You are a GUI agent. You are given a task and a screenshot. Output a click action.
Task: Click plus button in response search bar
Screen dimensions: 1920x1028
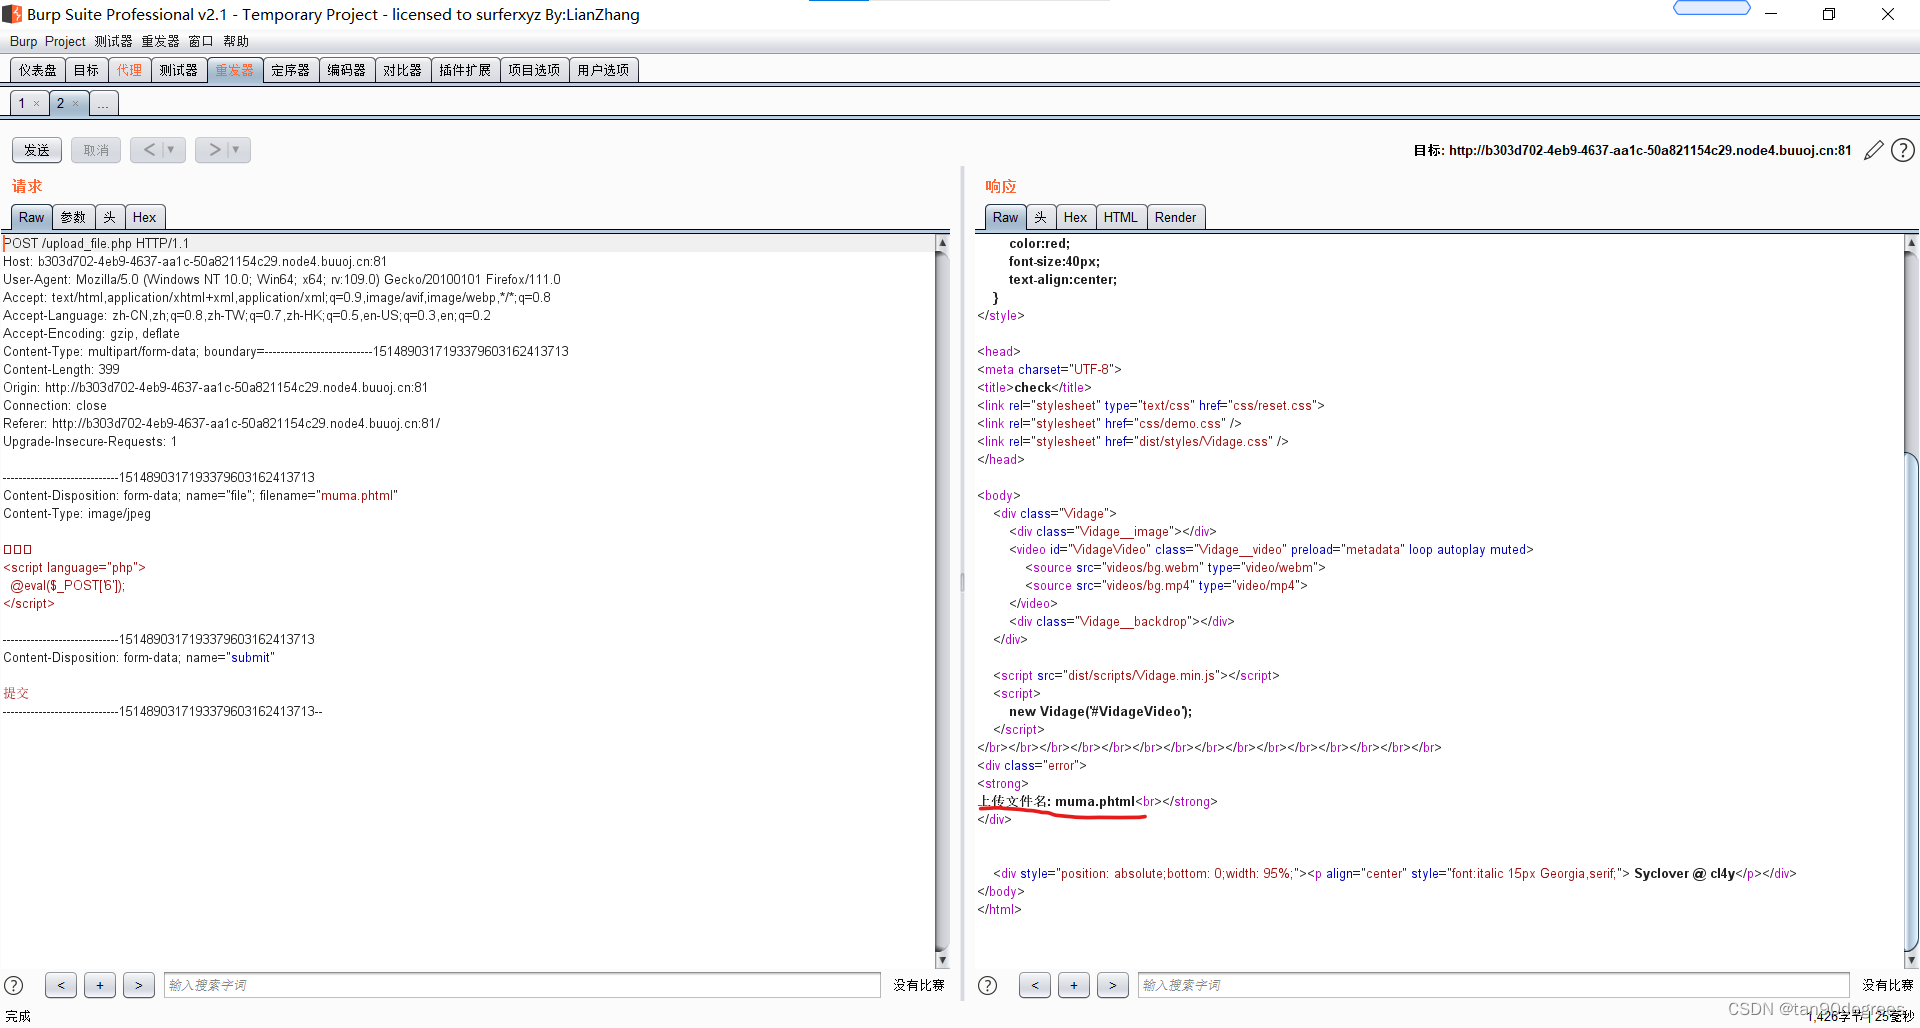click(x=1074, y=985)
